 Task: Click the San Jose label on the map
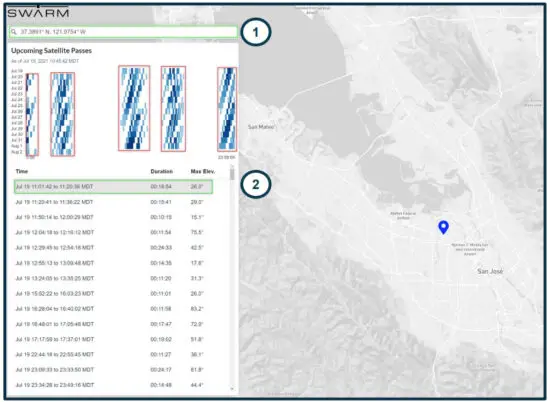click(490, 271)
